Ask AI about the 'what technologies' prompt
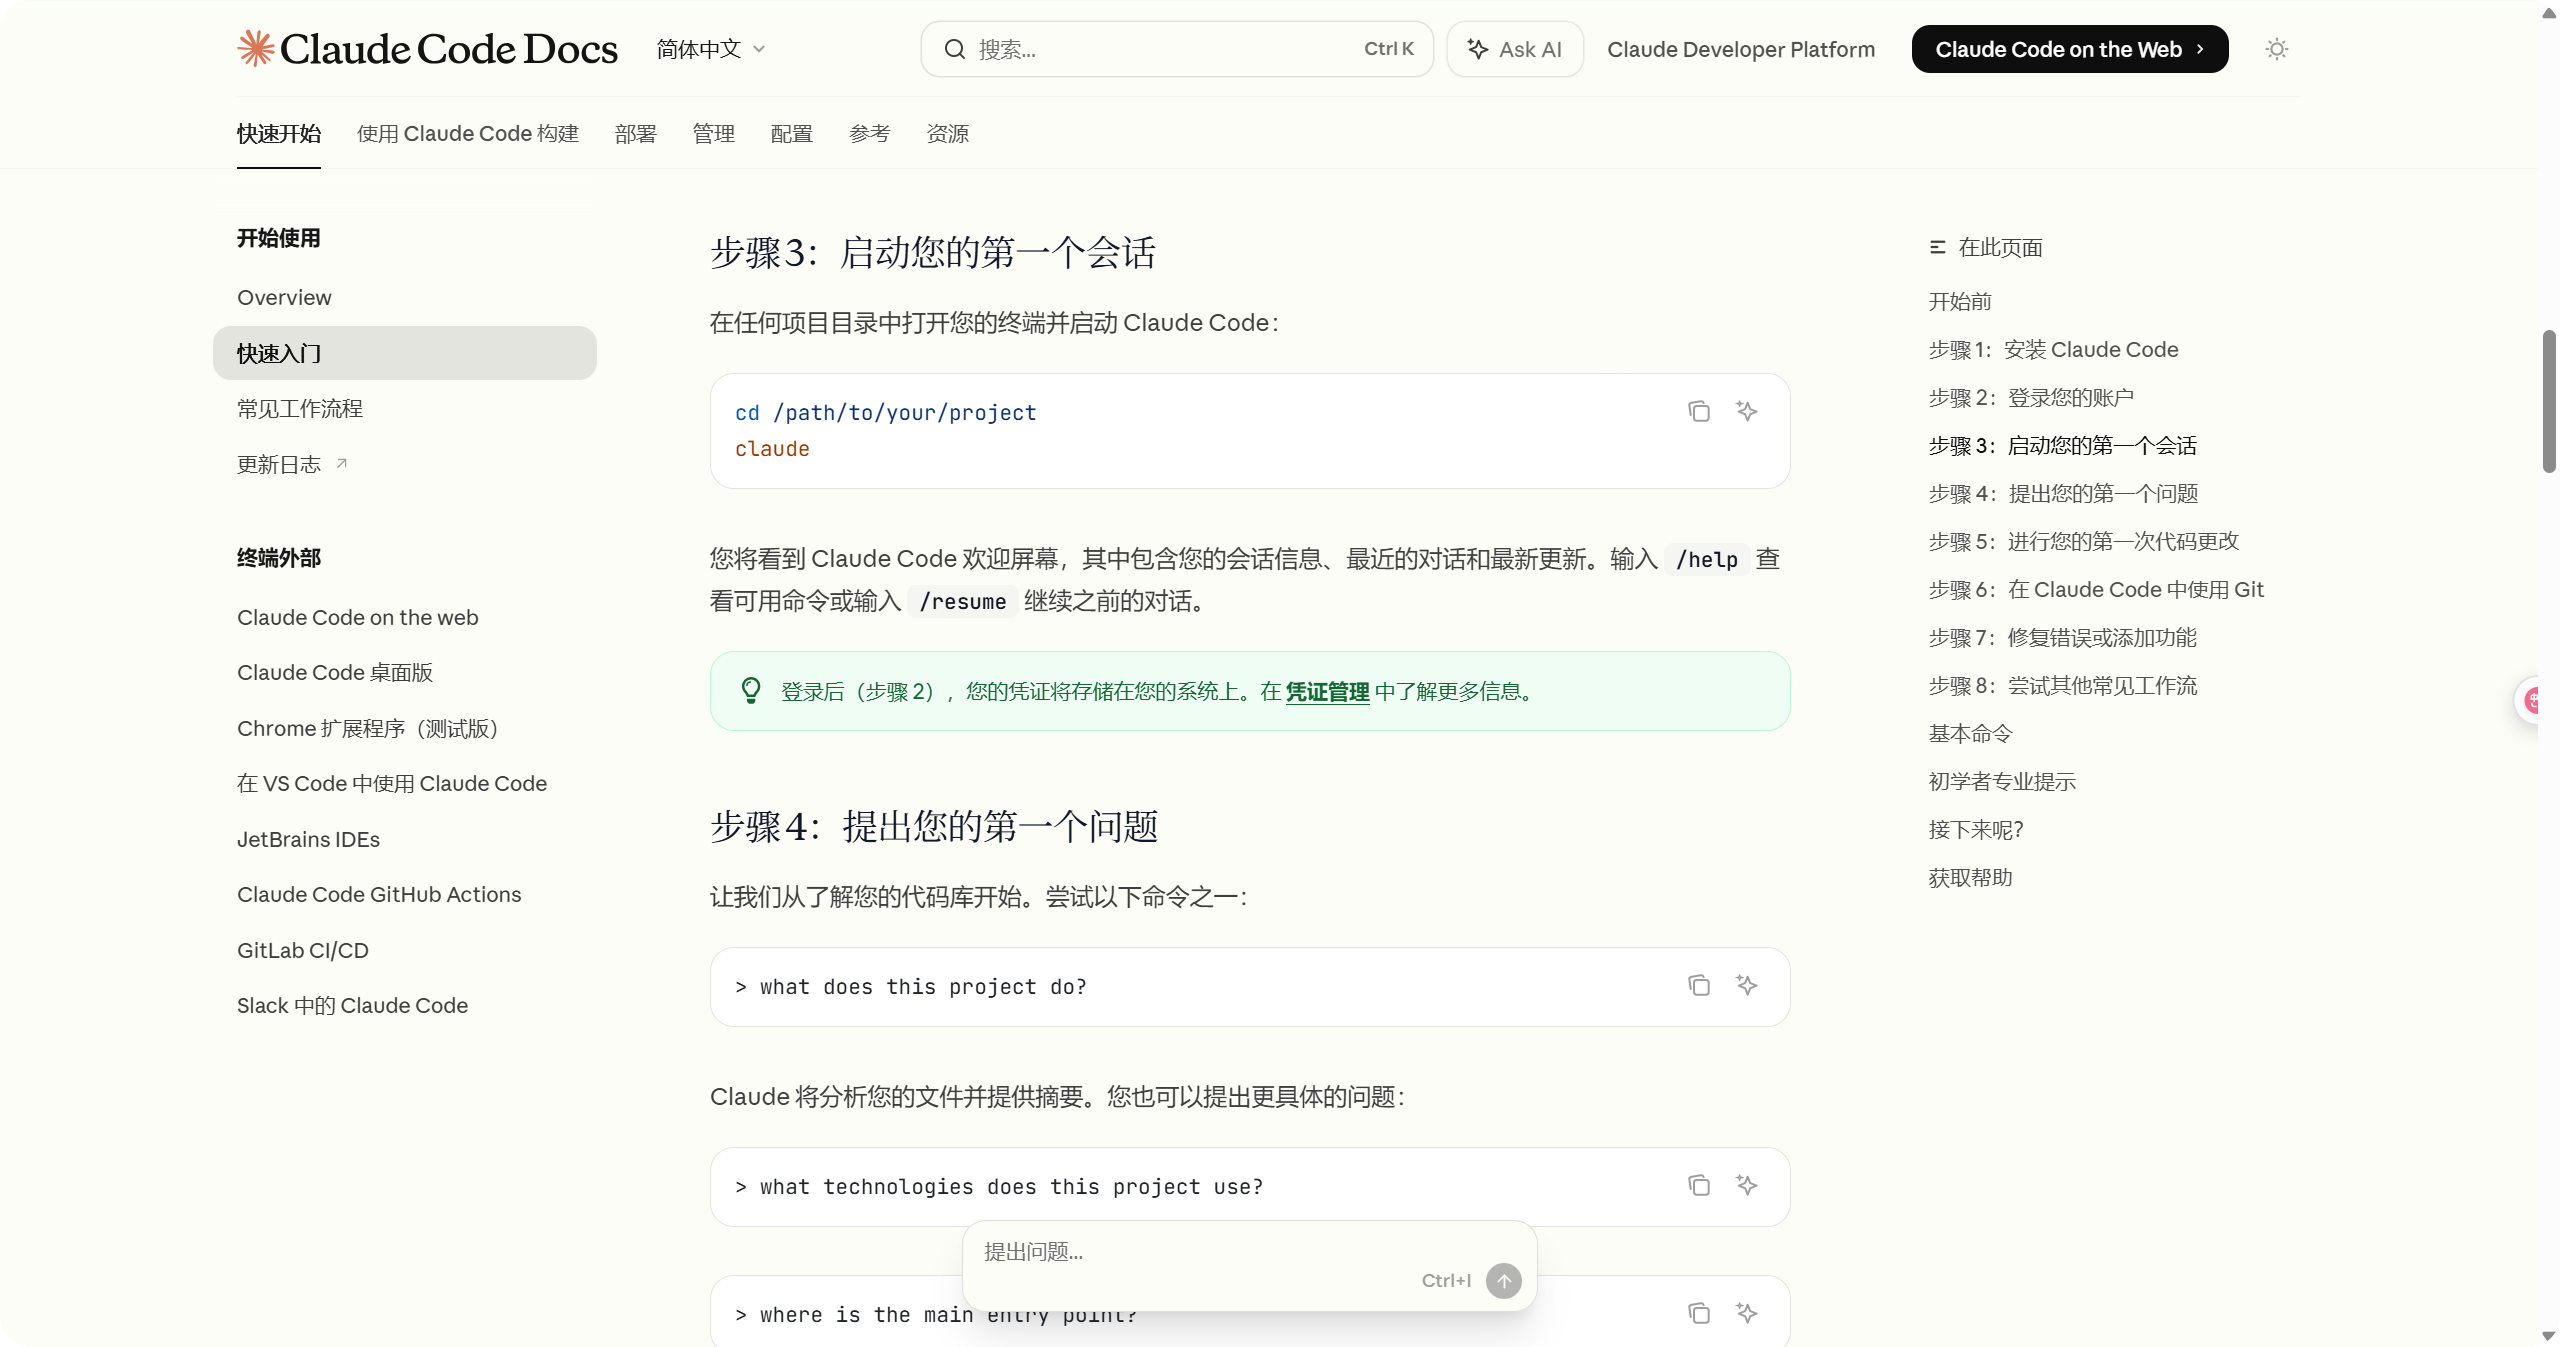 (1746, 1185)
